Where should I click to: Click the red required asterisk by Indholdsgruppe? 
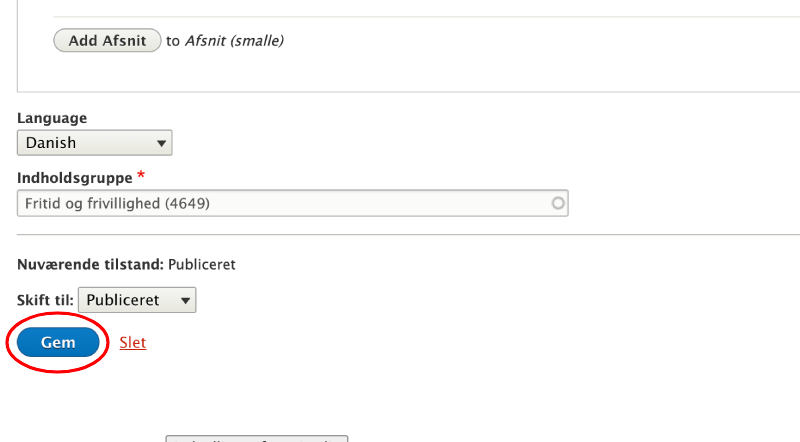[142, 176]
